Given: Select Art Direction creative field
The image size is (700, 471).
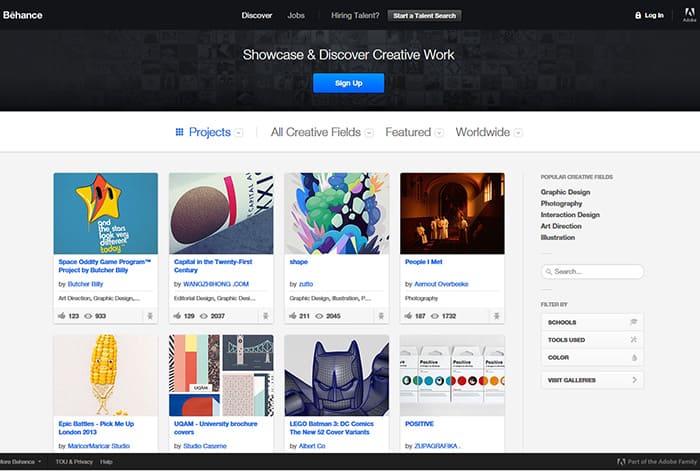Looking at the screenshot, I should point(561,226).
